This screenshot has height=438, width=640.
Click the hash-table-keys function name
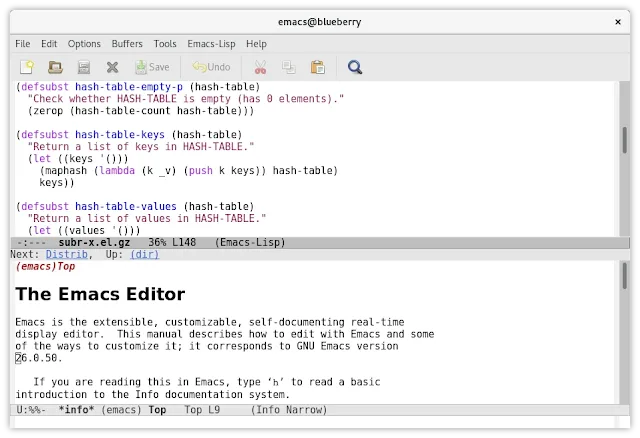tap(120, 135)
